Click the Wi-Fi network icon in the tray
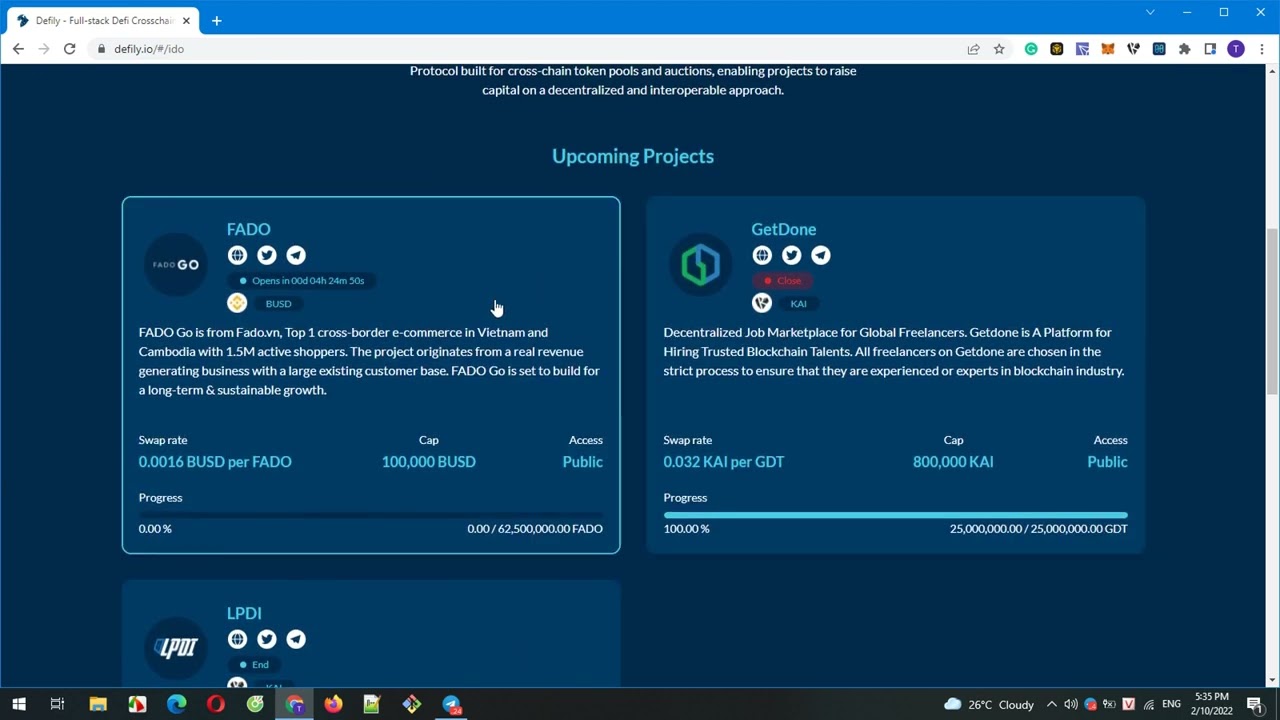The image size is (1280, 720). point(1149,704)
